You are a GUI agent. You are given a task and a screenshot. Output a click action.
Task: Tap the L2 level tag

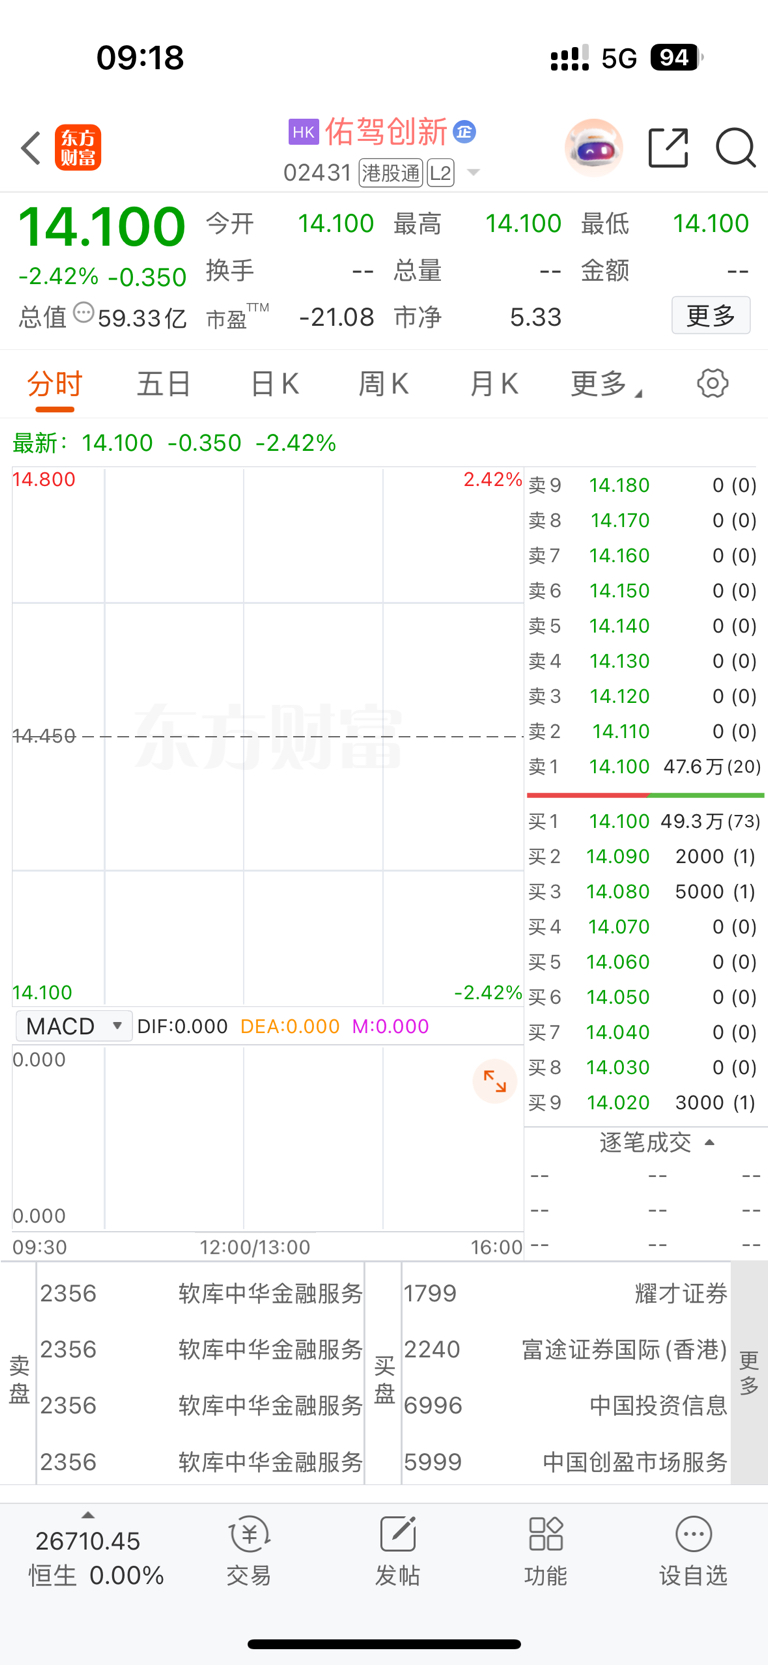coord(441,173)
